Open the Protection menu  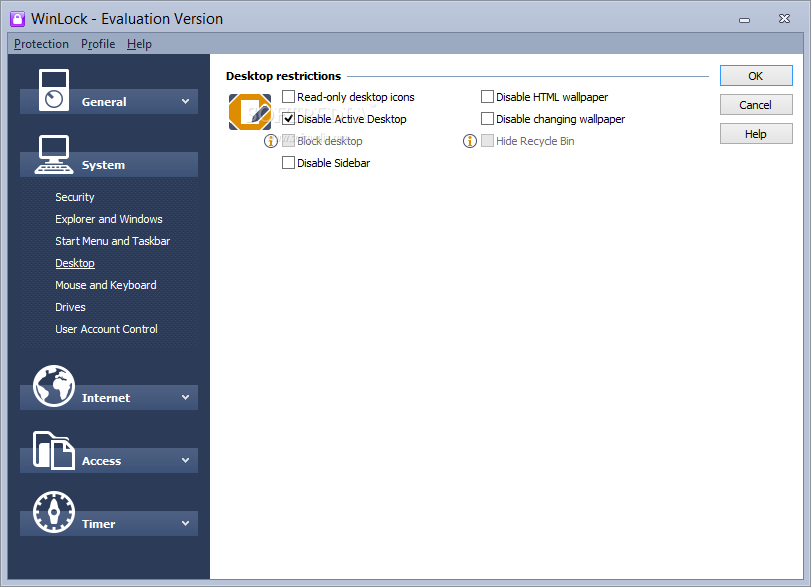point(41,44)
